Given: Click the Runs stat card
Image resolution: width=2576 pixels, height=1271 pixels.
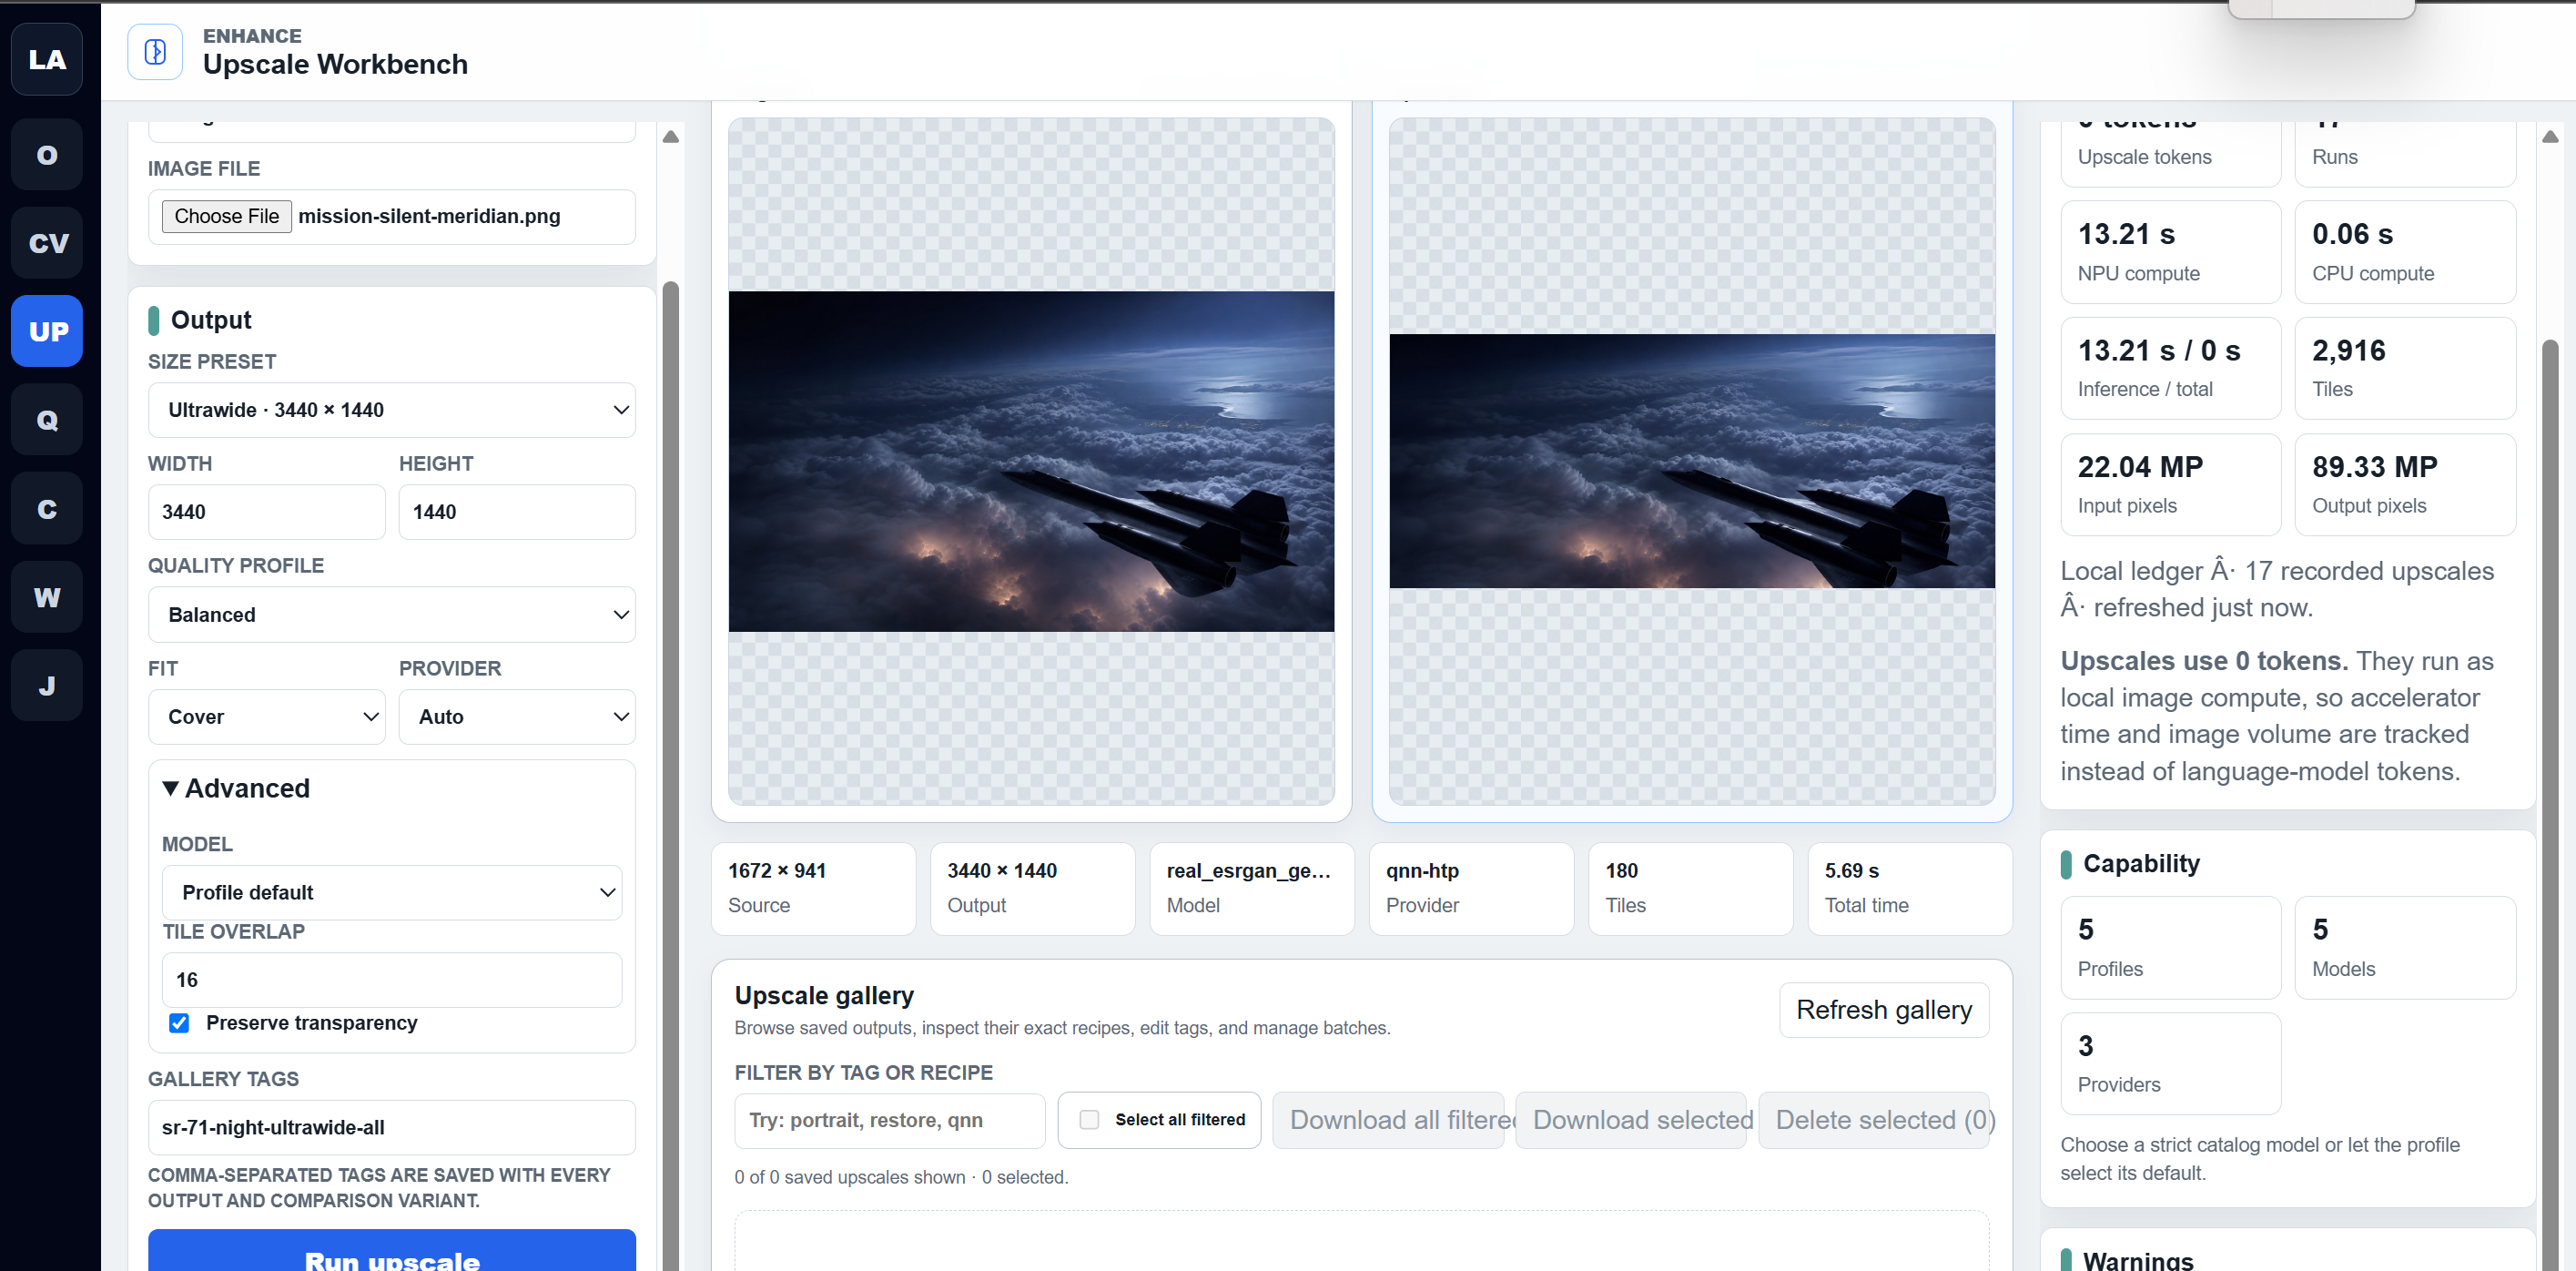Looking at the screenshot, I should tap(2405, 153).
